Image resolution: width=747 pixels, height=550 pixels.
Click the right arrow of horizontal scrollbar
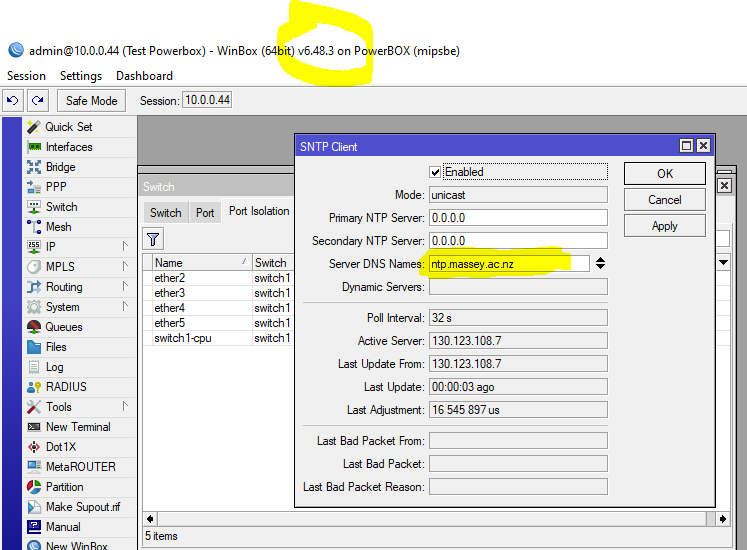722,519
